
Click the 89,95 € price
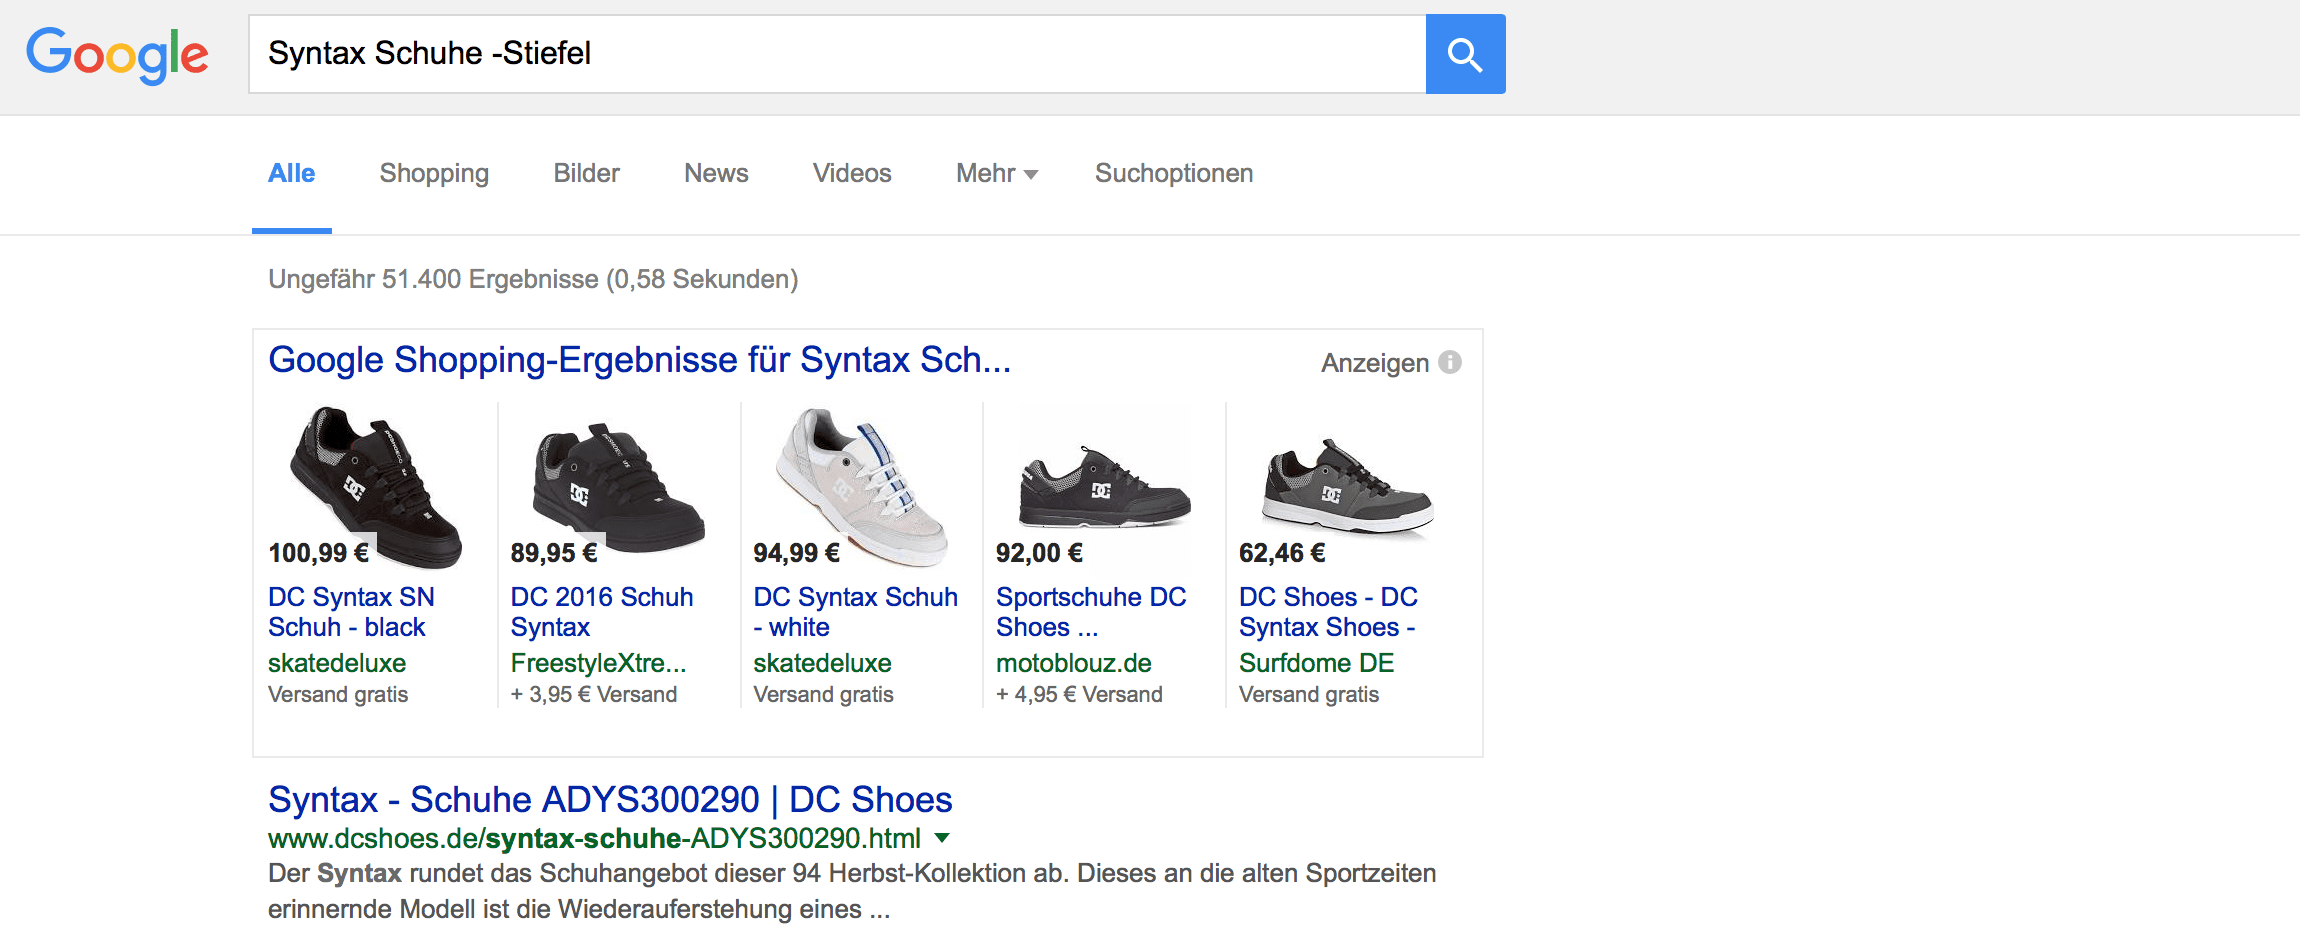tap(554, 553)
